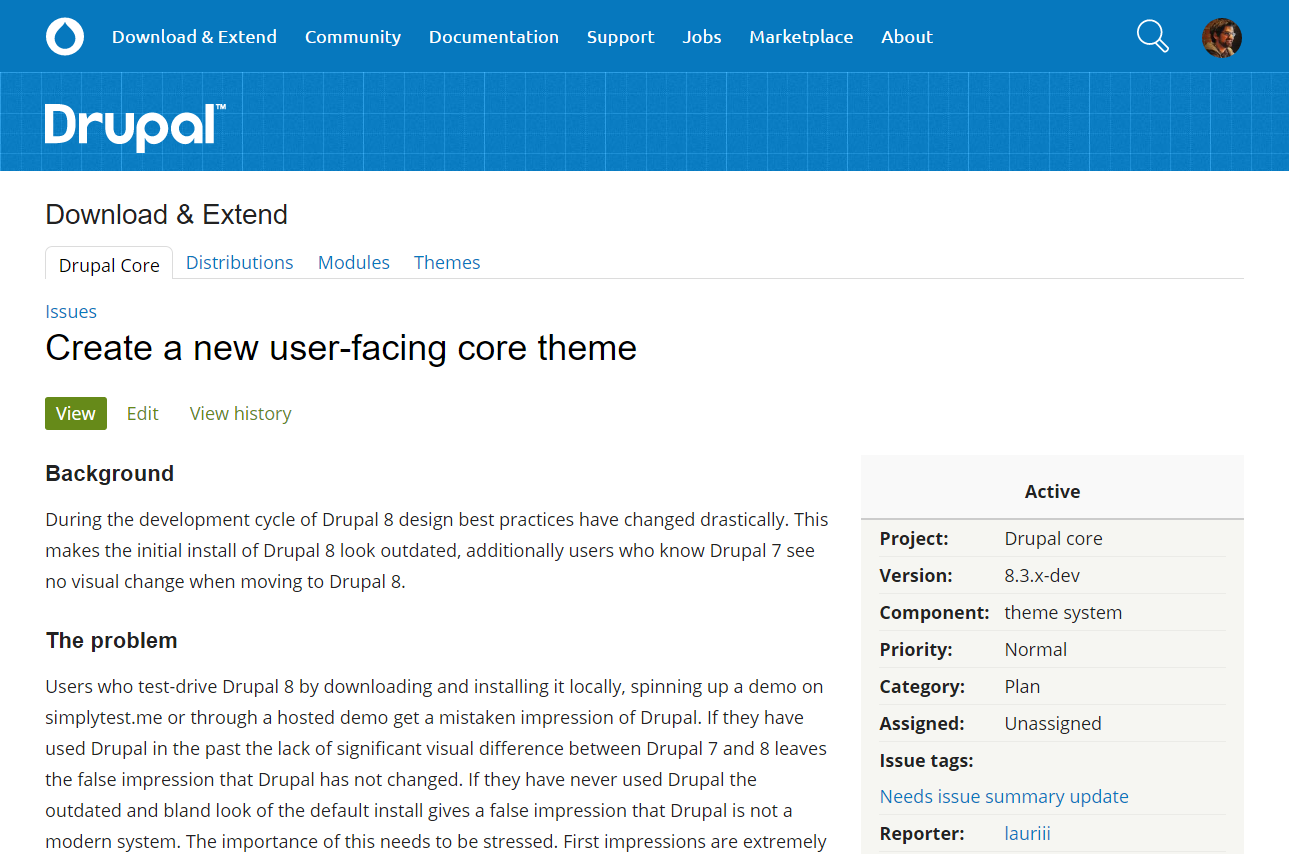Open the Jobs page from navigation

(x=701, y=36)
